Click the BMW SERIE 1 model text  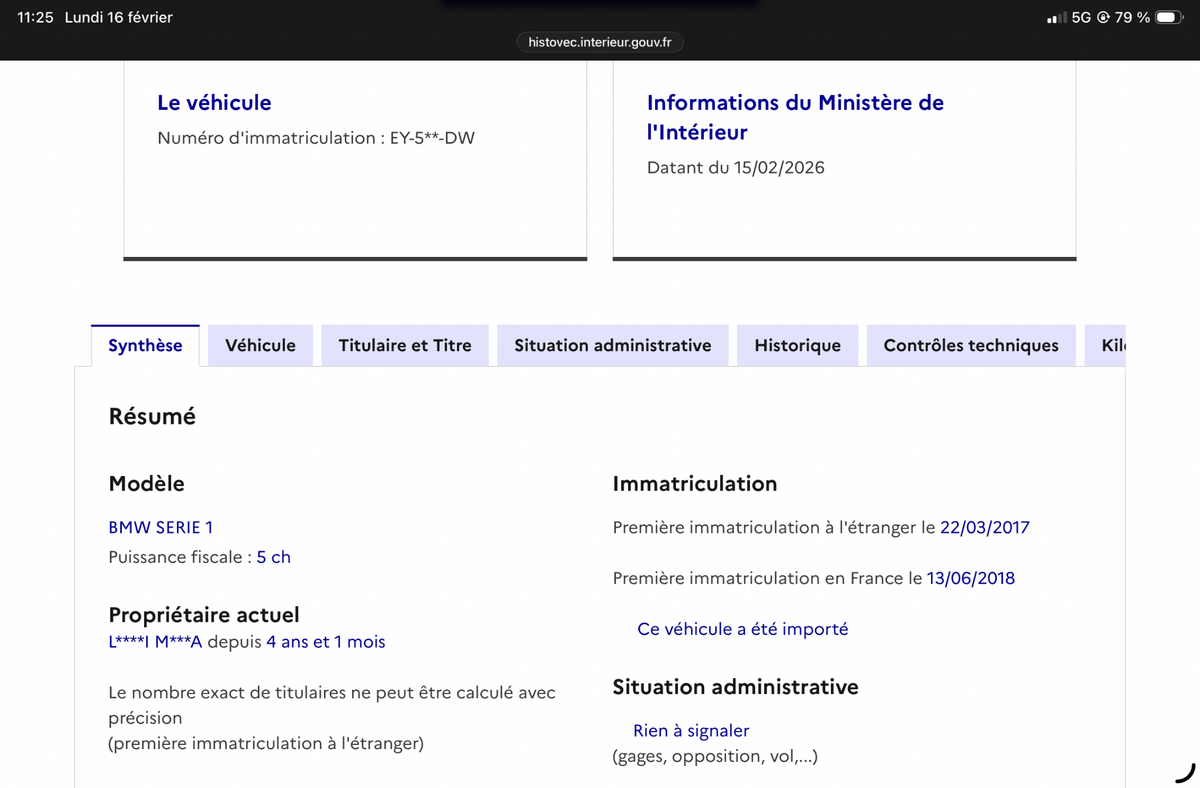161,527
